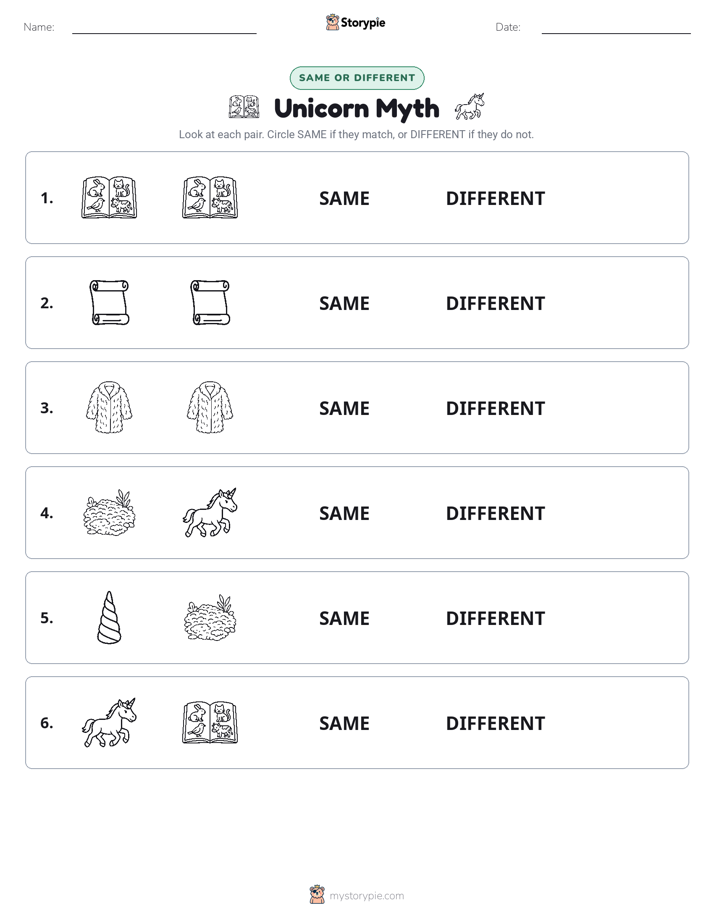Screen dimensions: 714x924
Task: Click the unicorn horn picture in row 5
Action: point(109,617)
